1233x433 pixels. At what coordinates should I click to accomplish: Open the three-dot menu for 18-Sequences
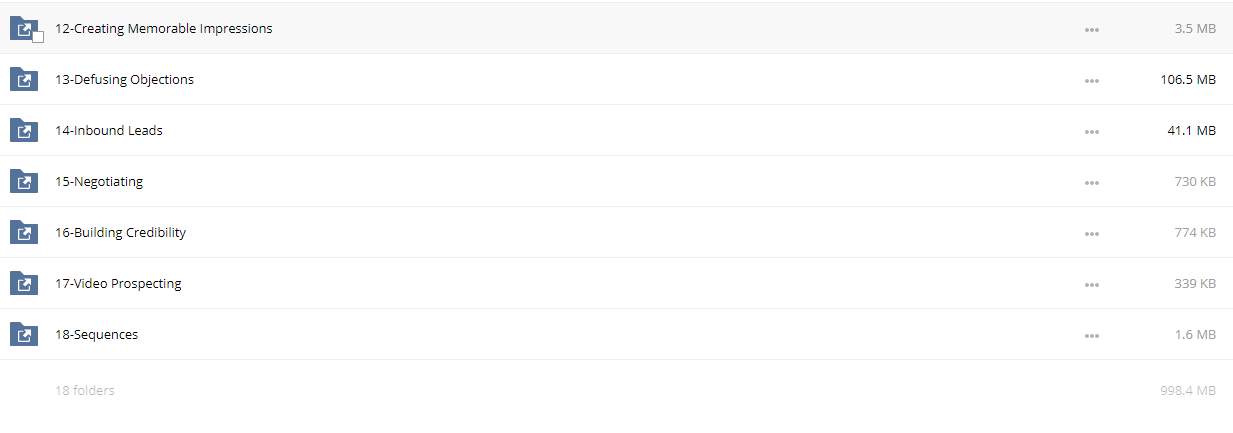(1092, 336)
